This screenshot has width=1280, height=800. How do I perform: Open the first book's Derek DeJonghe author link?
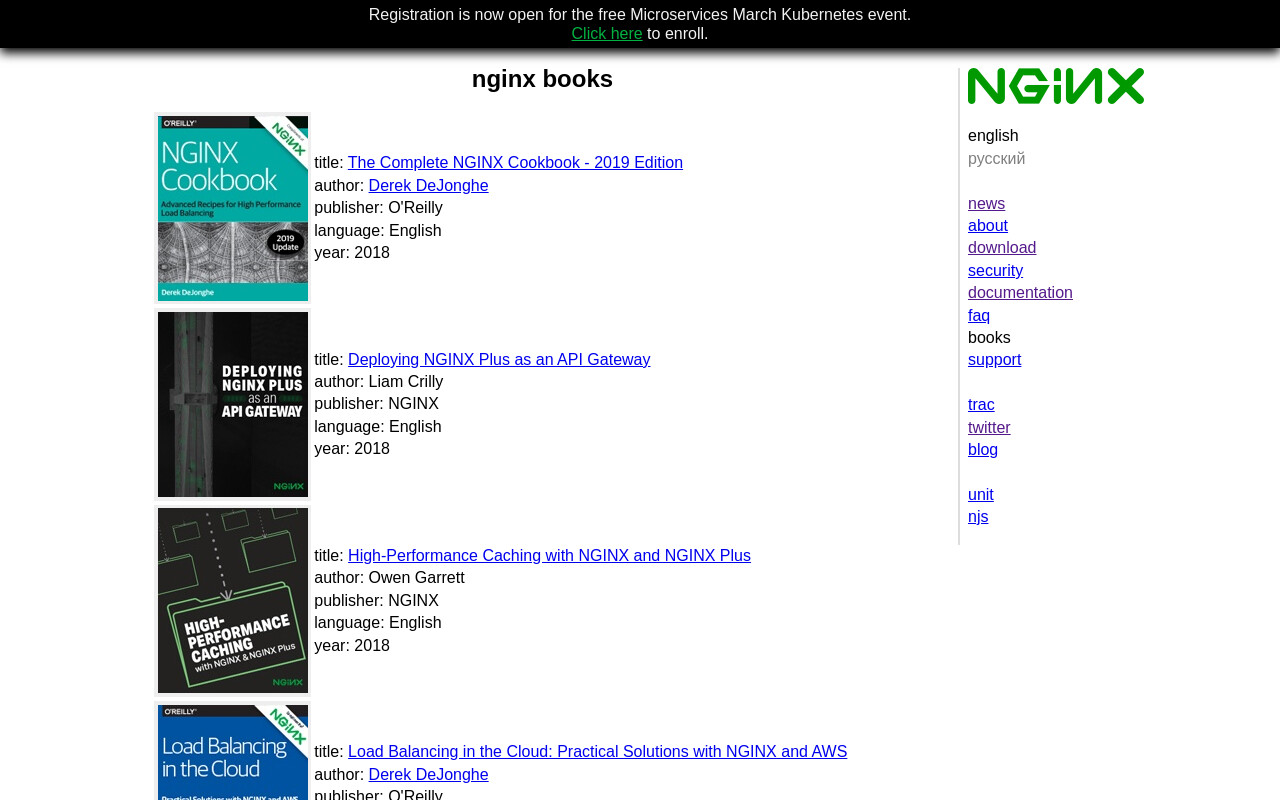tap(428, 186)
